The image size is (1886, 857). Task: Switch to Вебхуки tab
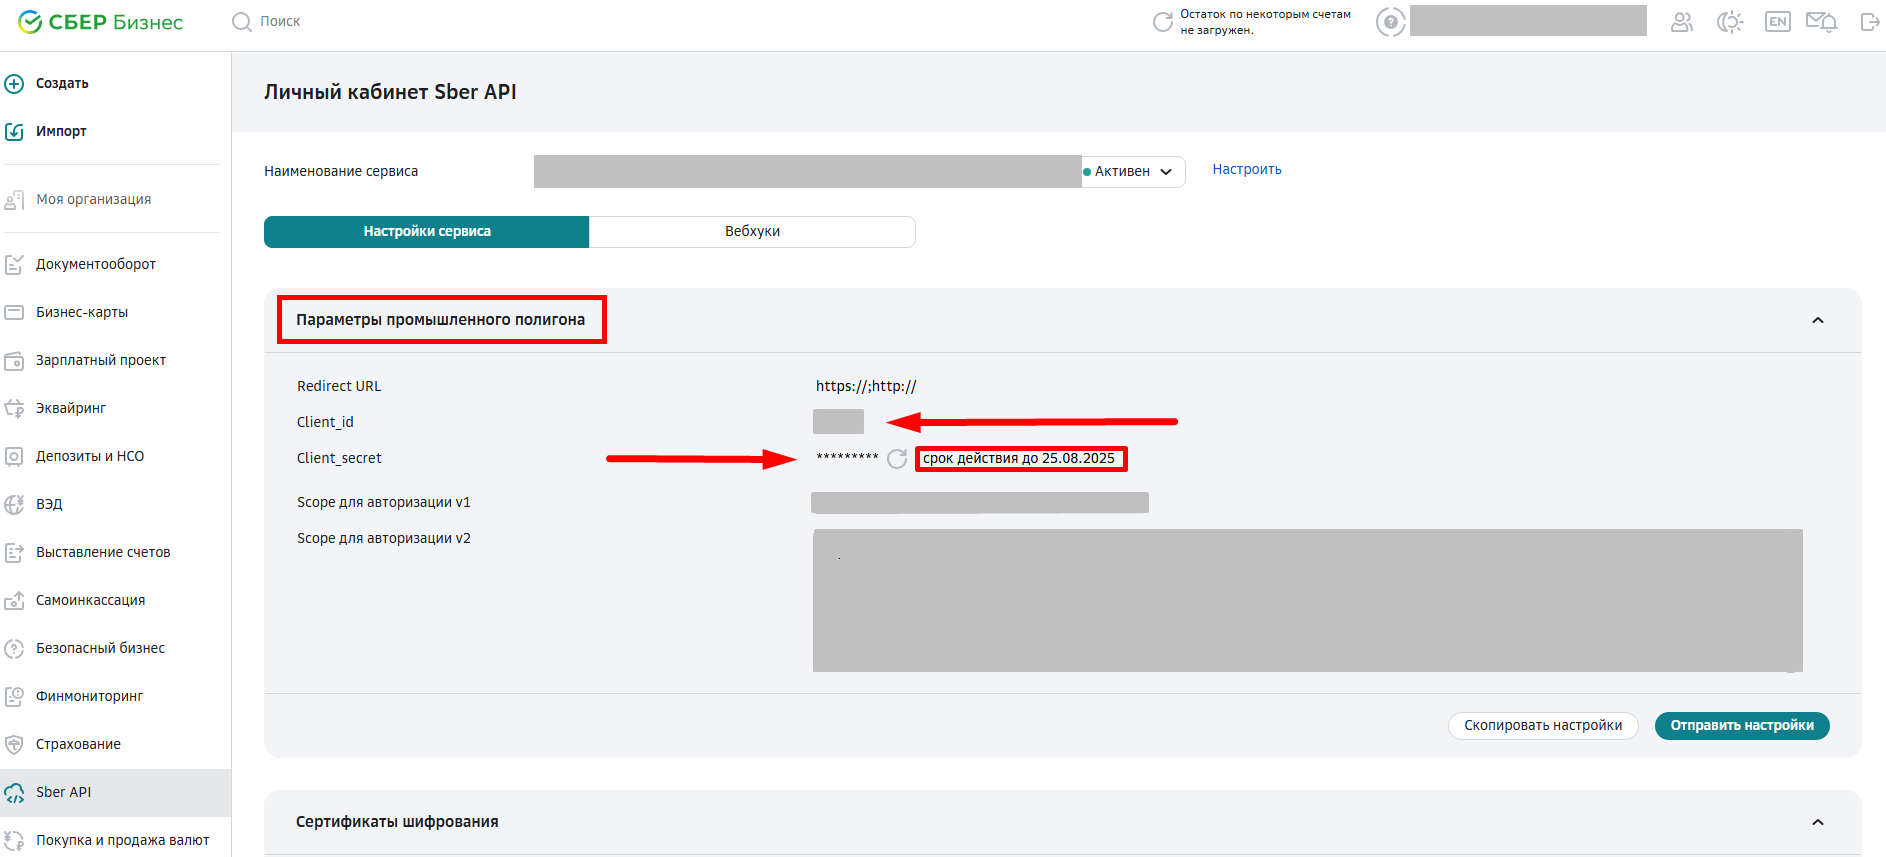[752, 231]
